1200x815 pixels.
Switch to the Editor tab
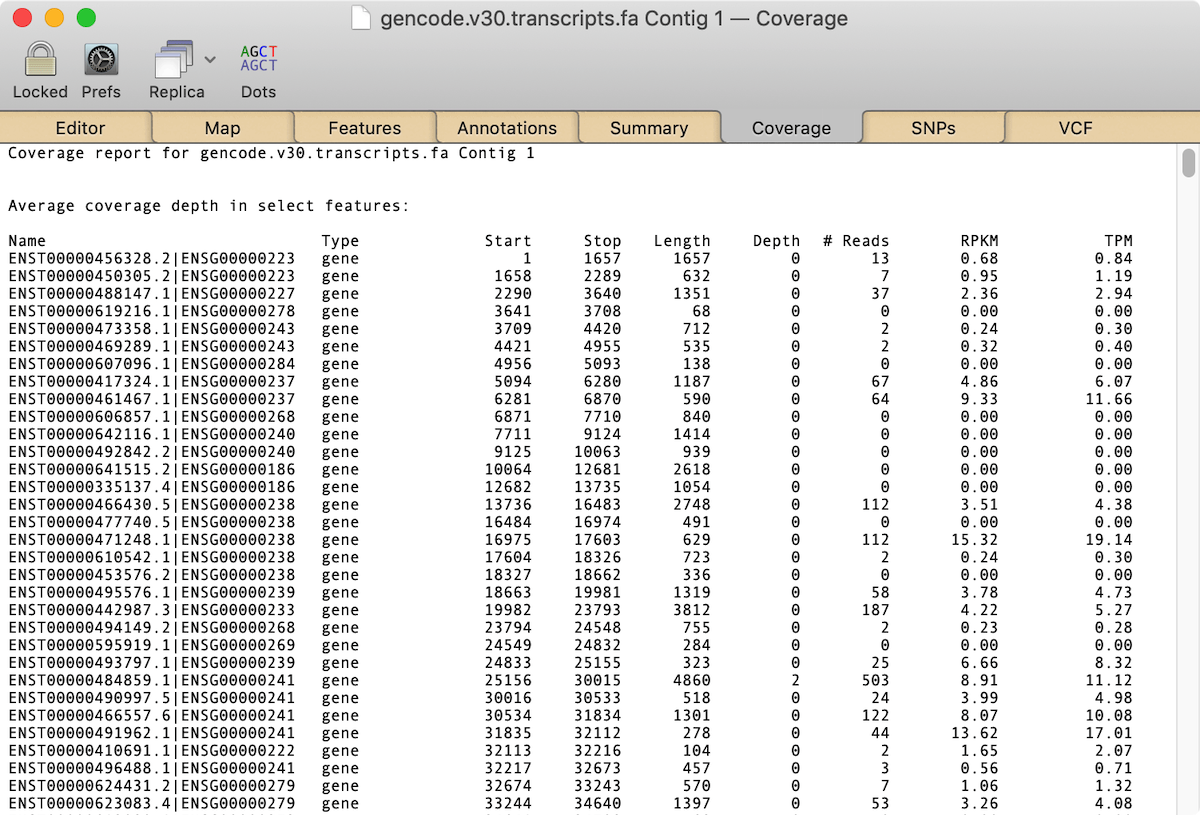(x=80, y=128)
